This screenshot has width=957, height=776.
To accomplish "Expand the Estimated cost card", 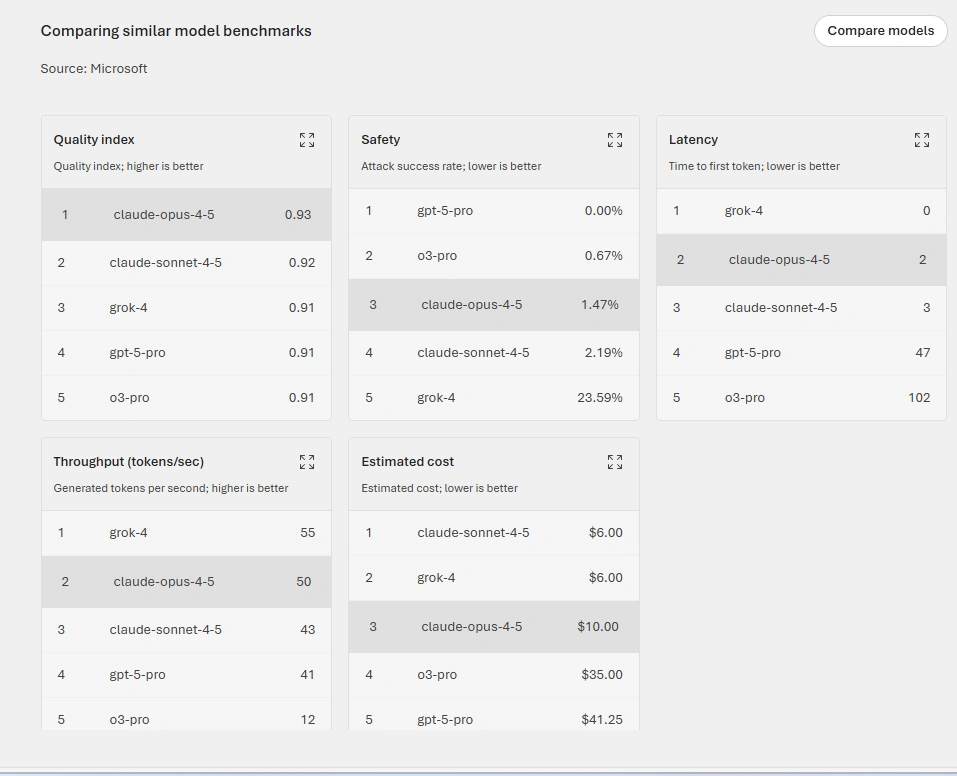I will (615, 462).
